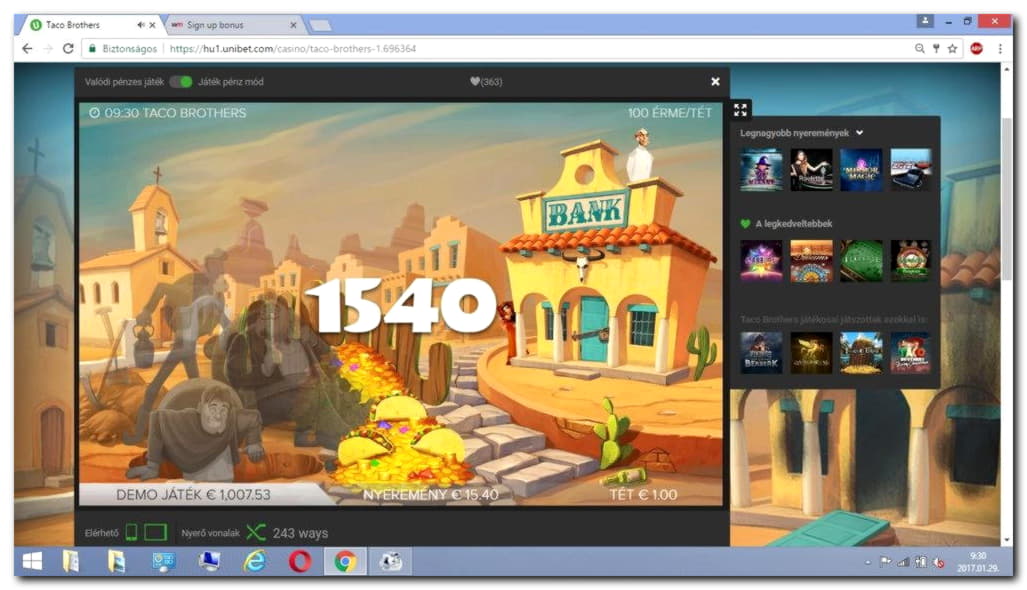Open the Windows Start menu
Image resolution: width=1027 pixels, height=590 pixels.
tap(32, 562)
